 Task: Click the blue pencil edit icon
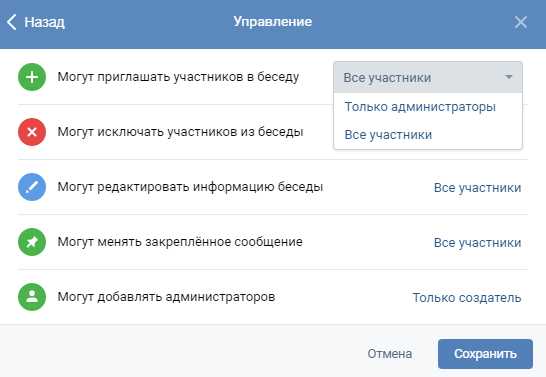coord(32,187)
